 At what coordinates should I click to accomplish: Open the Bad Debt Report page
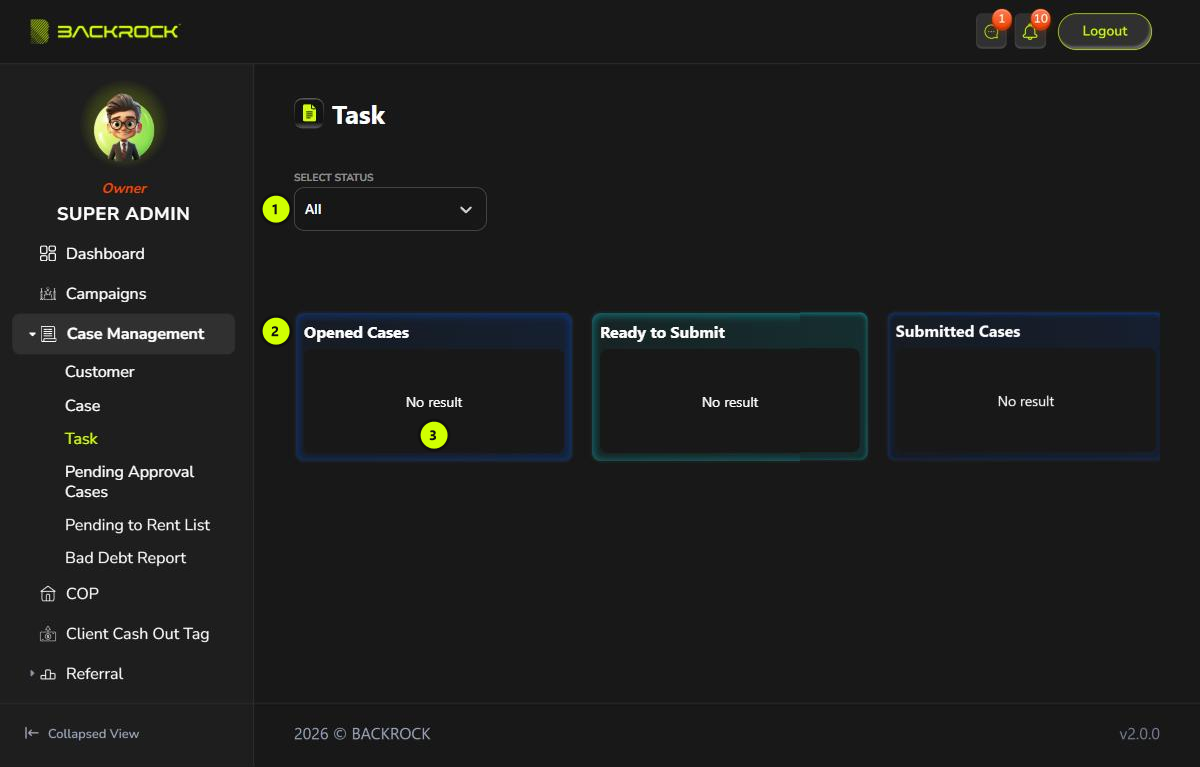(126, 558)
